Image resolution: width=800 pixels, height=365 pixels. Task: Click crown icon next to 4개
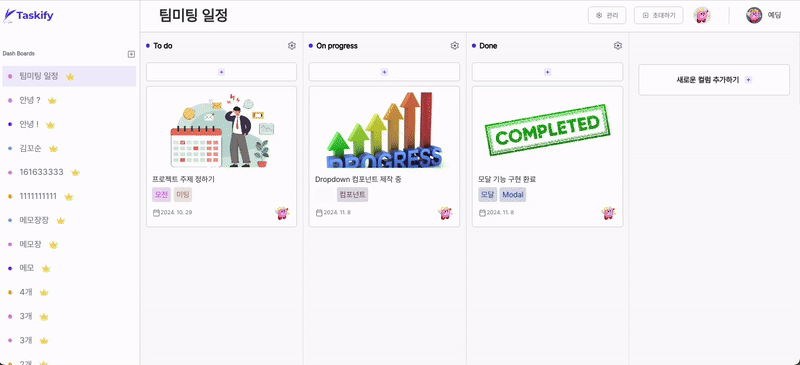[x=43, y=293]
